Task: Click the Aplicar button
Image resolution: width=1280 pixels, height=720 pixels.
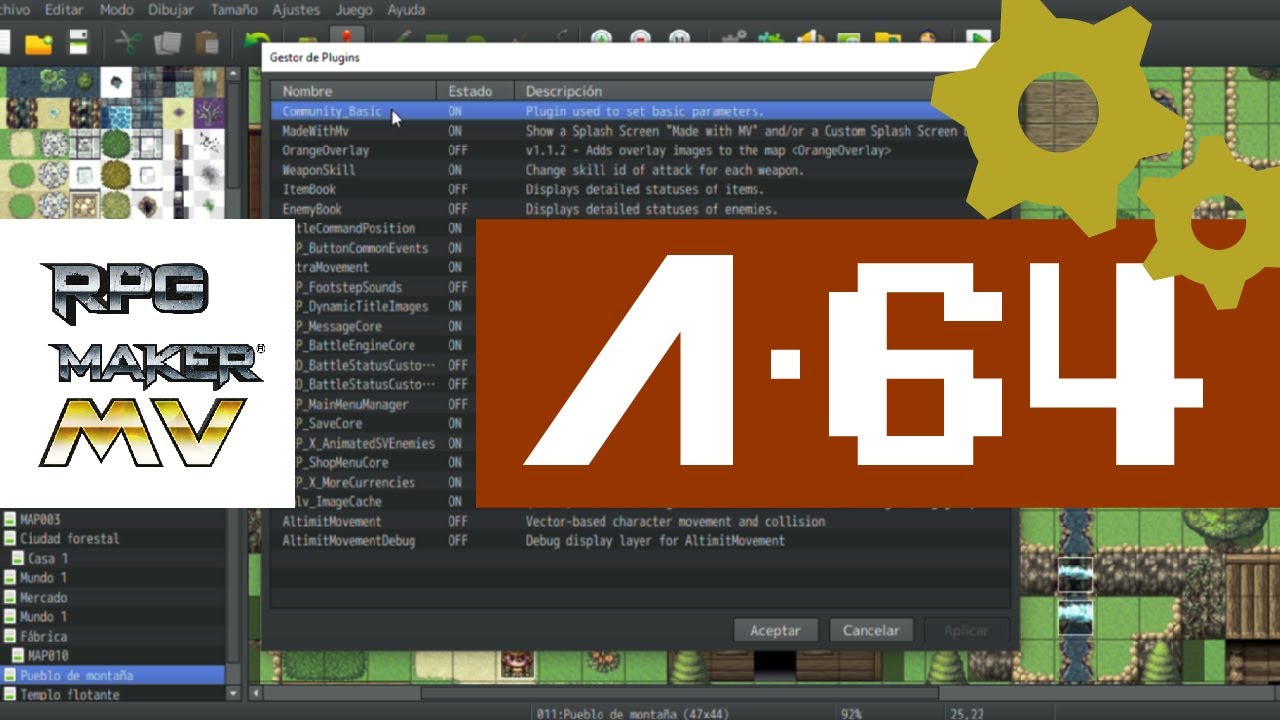Action: click(x=966, y=630)
